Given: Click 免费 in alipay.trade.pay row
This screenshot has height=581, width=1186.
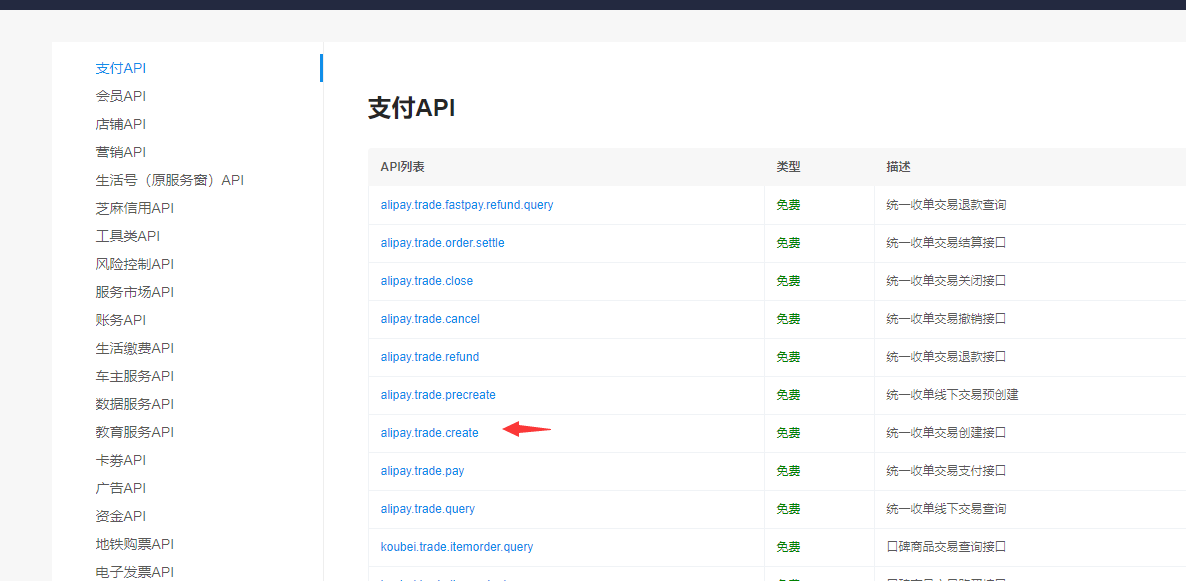Looking at the screenshot, I should tap(788, 471).
